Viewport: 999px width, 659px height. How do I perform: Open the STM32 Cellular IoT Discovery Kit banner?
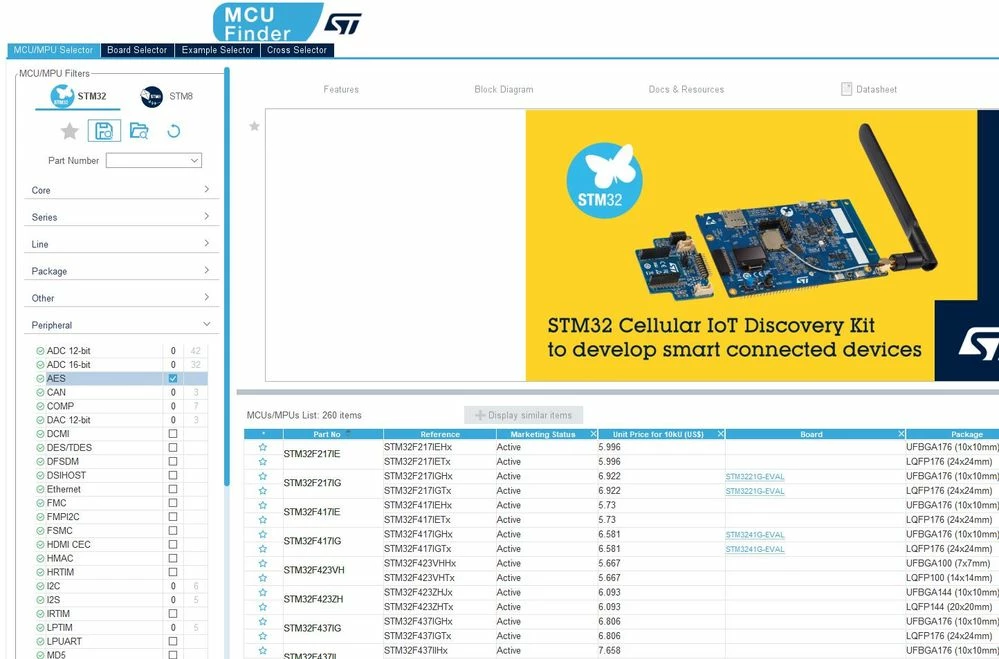[762, 245]
